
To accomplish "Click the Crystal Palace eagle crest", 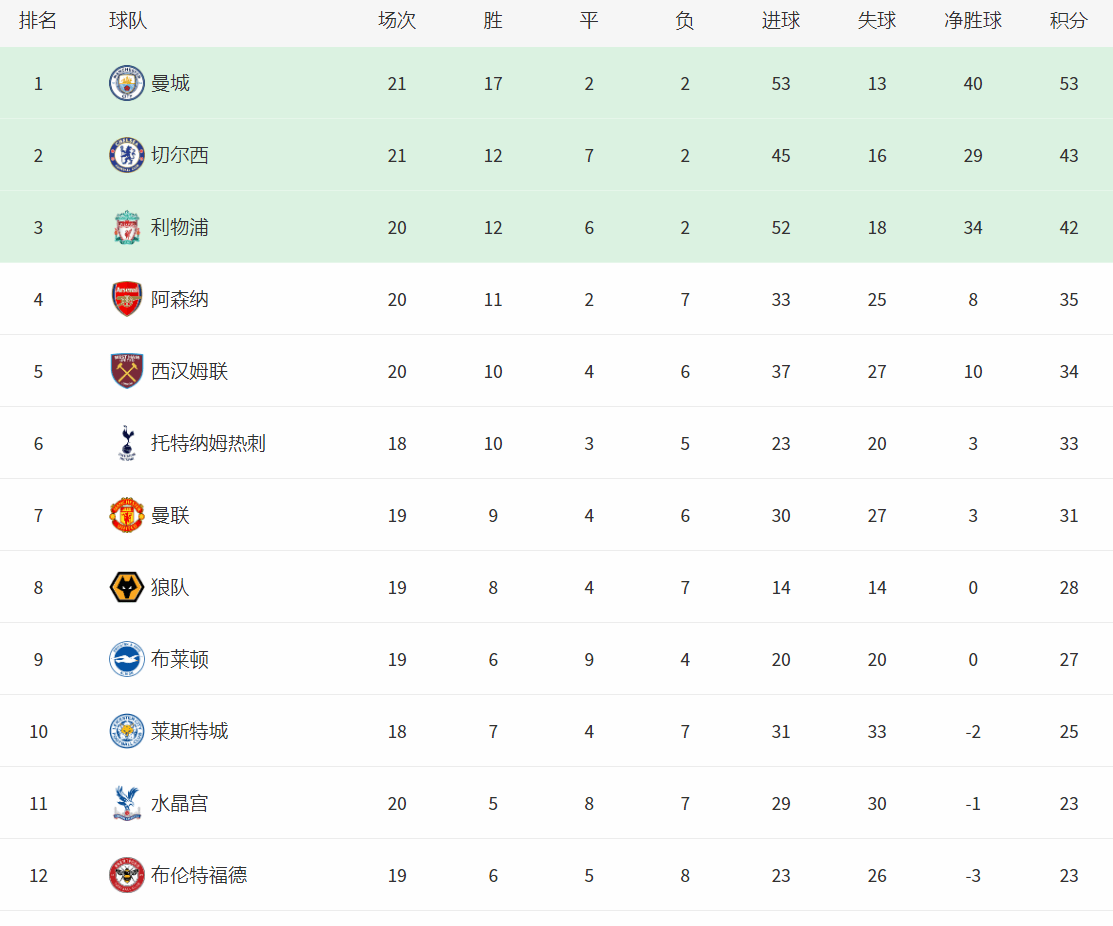I will click(x=127, y=803).
